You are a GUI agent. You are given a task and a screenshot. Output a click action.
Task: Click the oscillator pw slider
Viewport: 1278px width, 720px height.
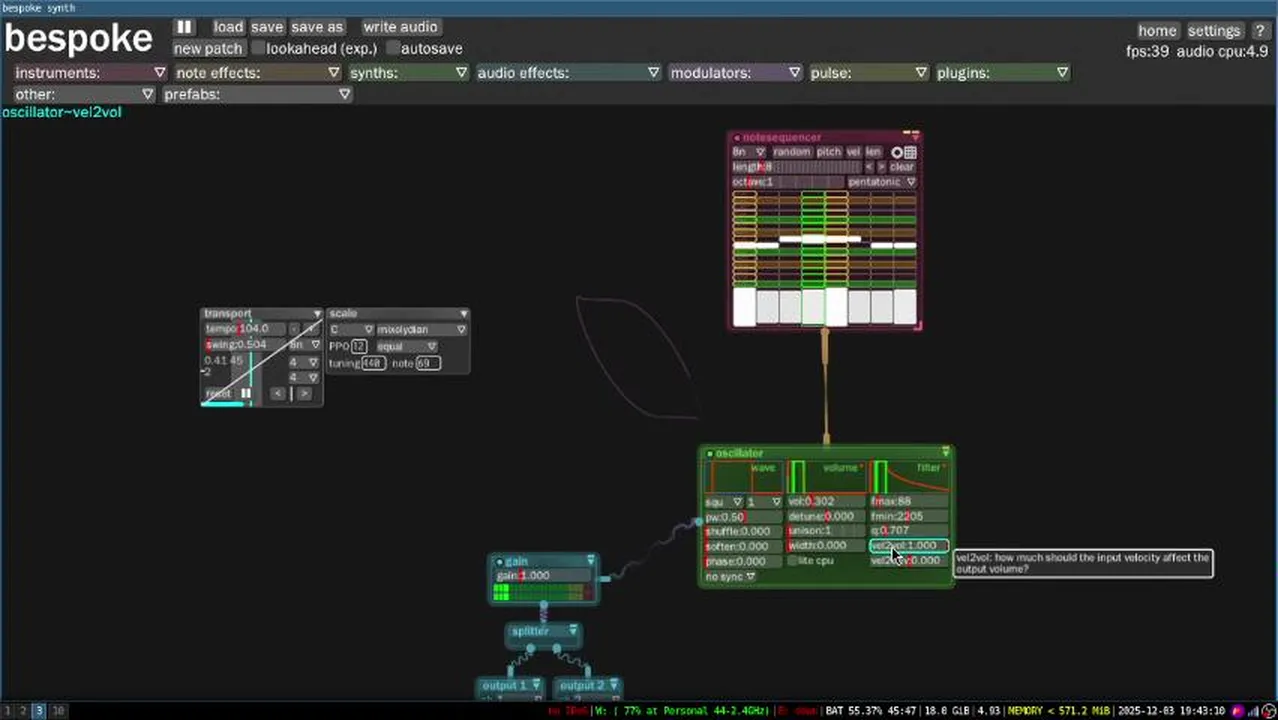[x=743, y=517]
